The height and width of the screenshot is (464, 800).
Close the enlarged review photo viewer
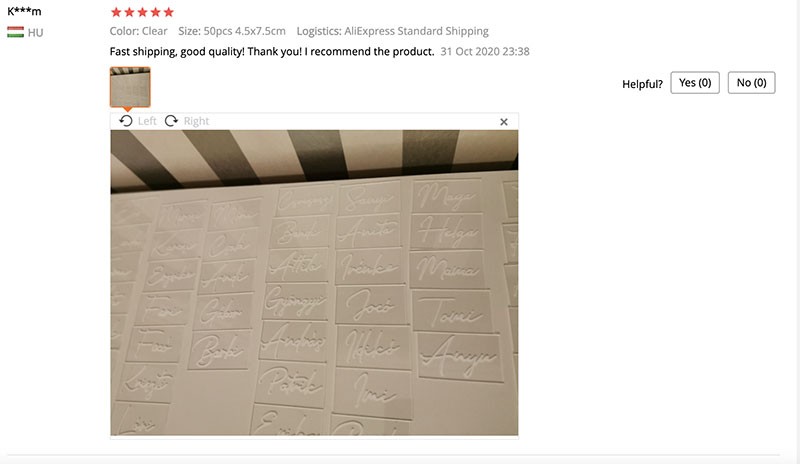[x=504, y=122]
